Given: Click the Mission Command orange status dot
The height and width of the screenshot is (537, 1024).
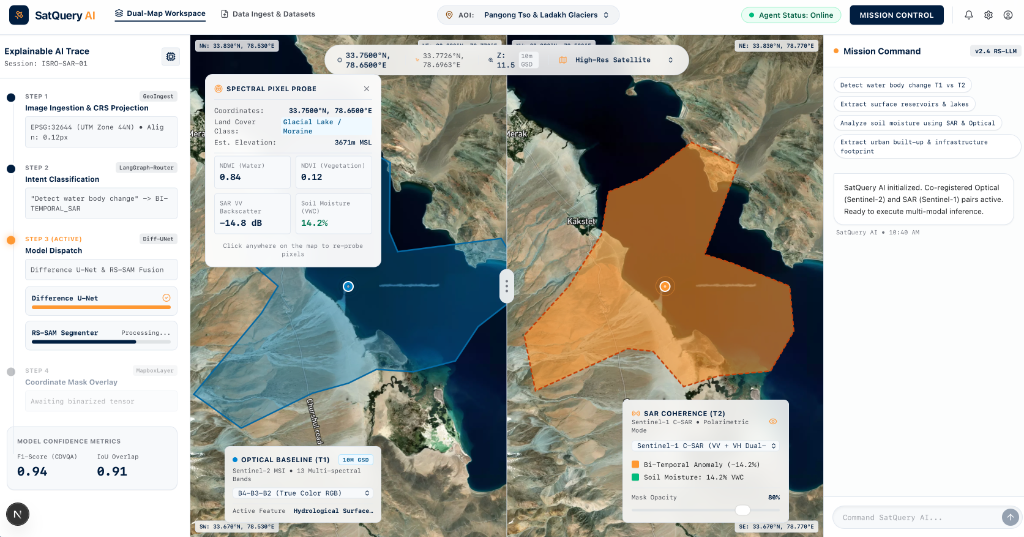Looking at the screenshot, I should [x=836, y=51].
